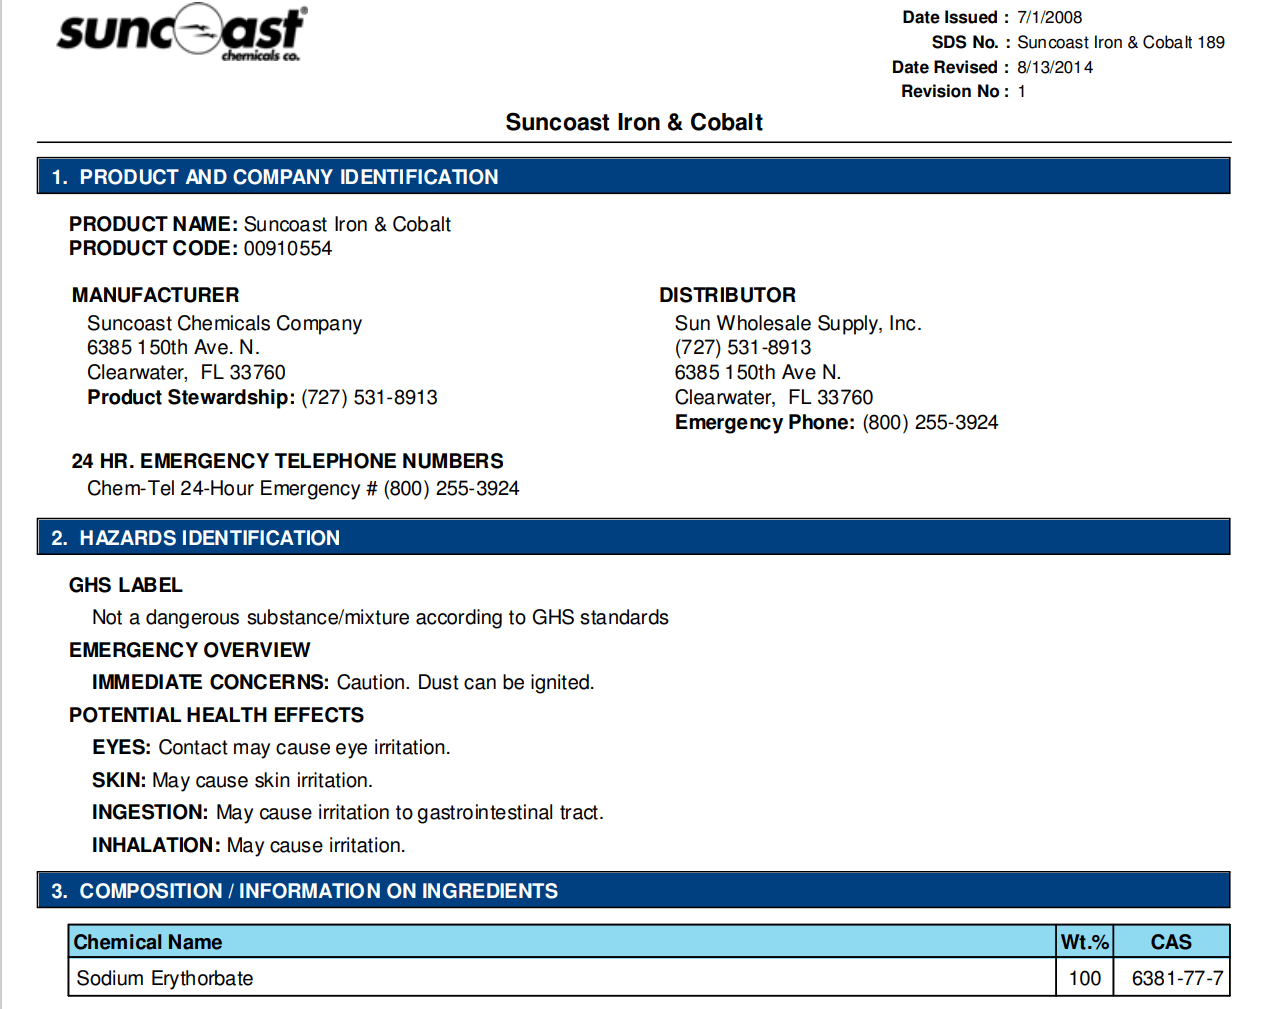Click 'Clearwater, FL 33760' under Manufacturer
The width and height of the screenshot is (1266, 1009).
[x=186, y=372]
